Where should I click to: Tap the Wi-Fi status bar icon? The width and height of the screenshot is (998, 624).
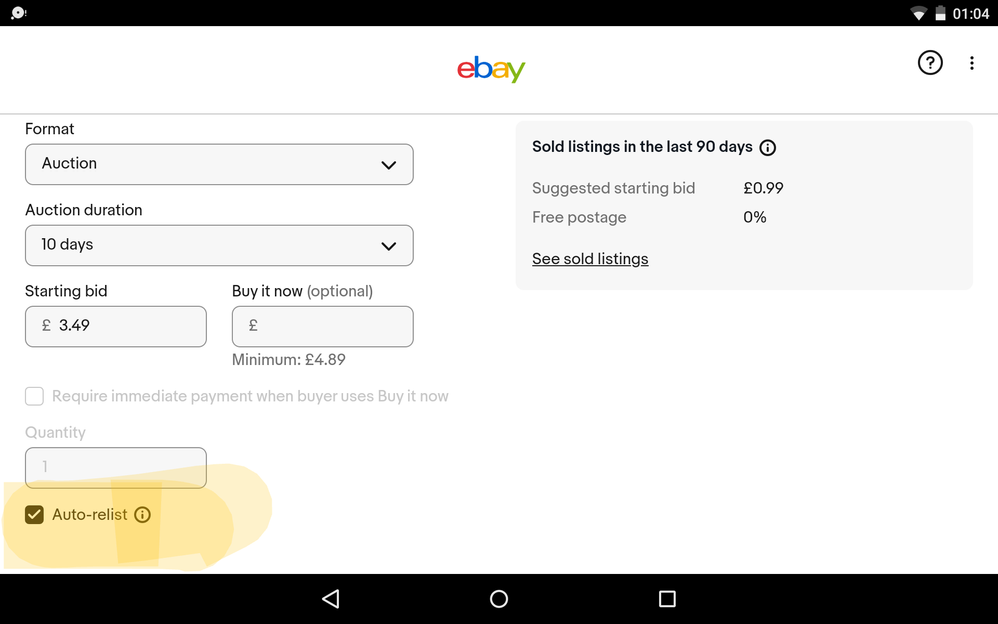[918, 14]
